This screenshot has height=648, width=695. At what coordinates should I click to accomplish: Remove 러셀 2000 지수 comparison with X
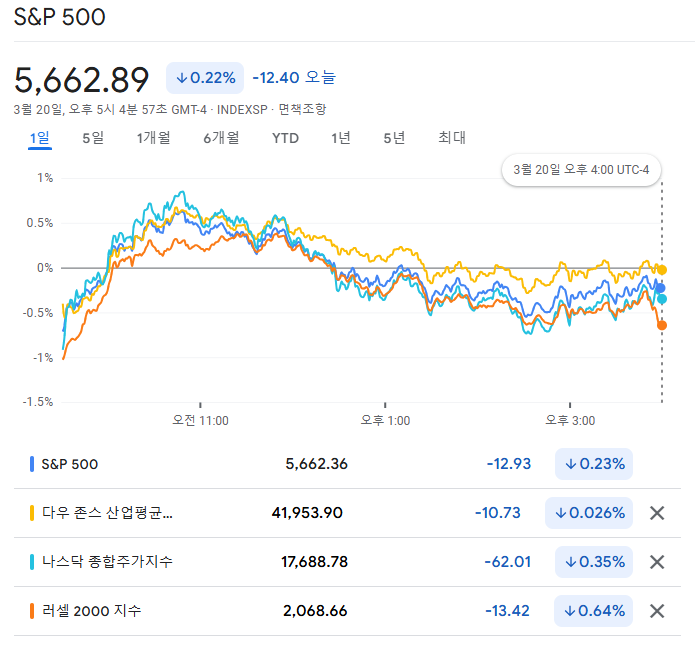click(x=657, y=611)
